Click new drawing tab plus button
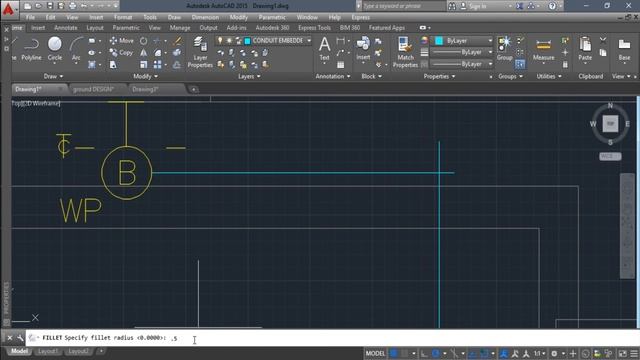This screenshot has width=640, height=360. point(194,89)
